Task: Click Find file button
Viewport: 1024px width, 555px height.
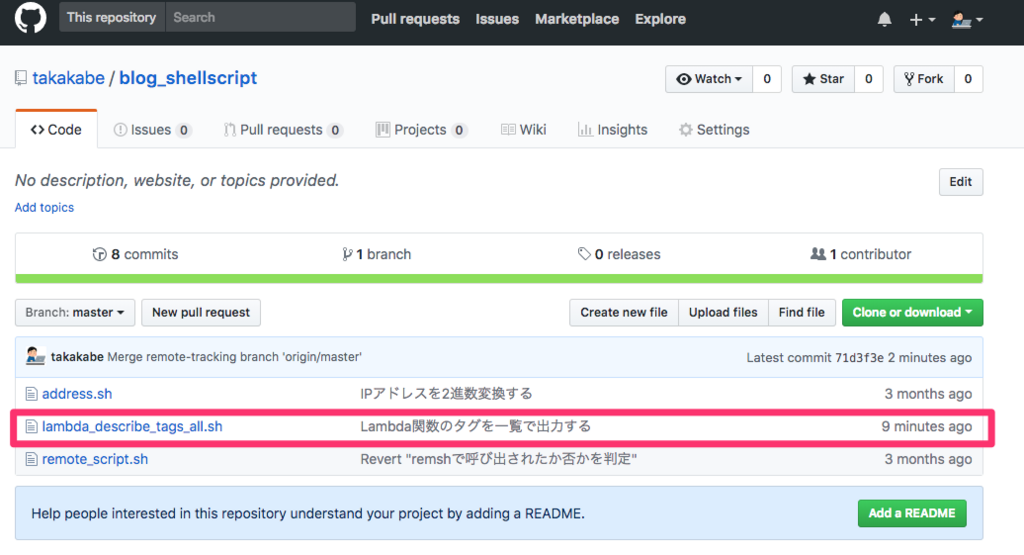Action: [801, 312]
